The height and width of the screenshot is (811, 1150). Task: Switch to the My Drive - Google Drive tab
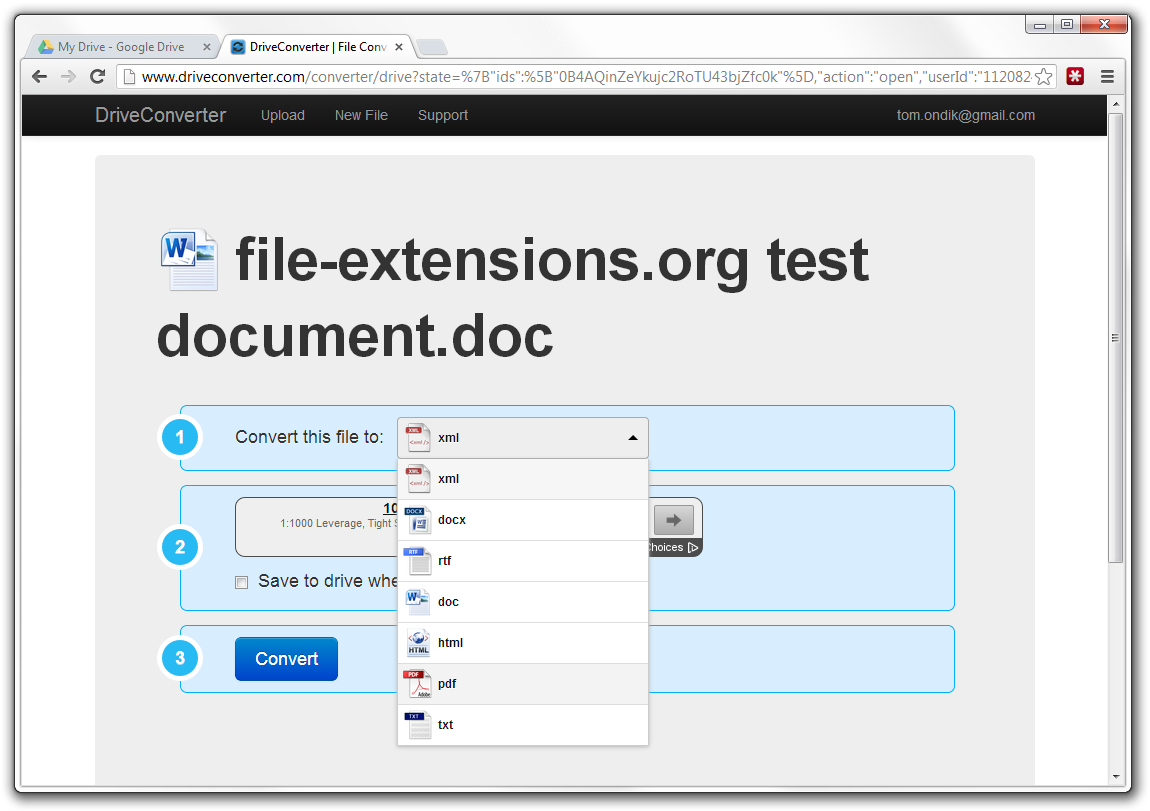tap(122, 47)
